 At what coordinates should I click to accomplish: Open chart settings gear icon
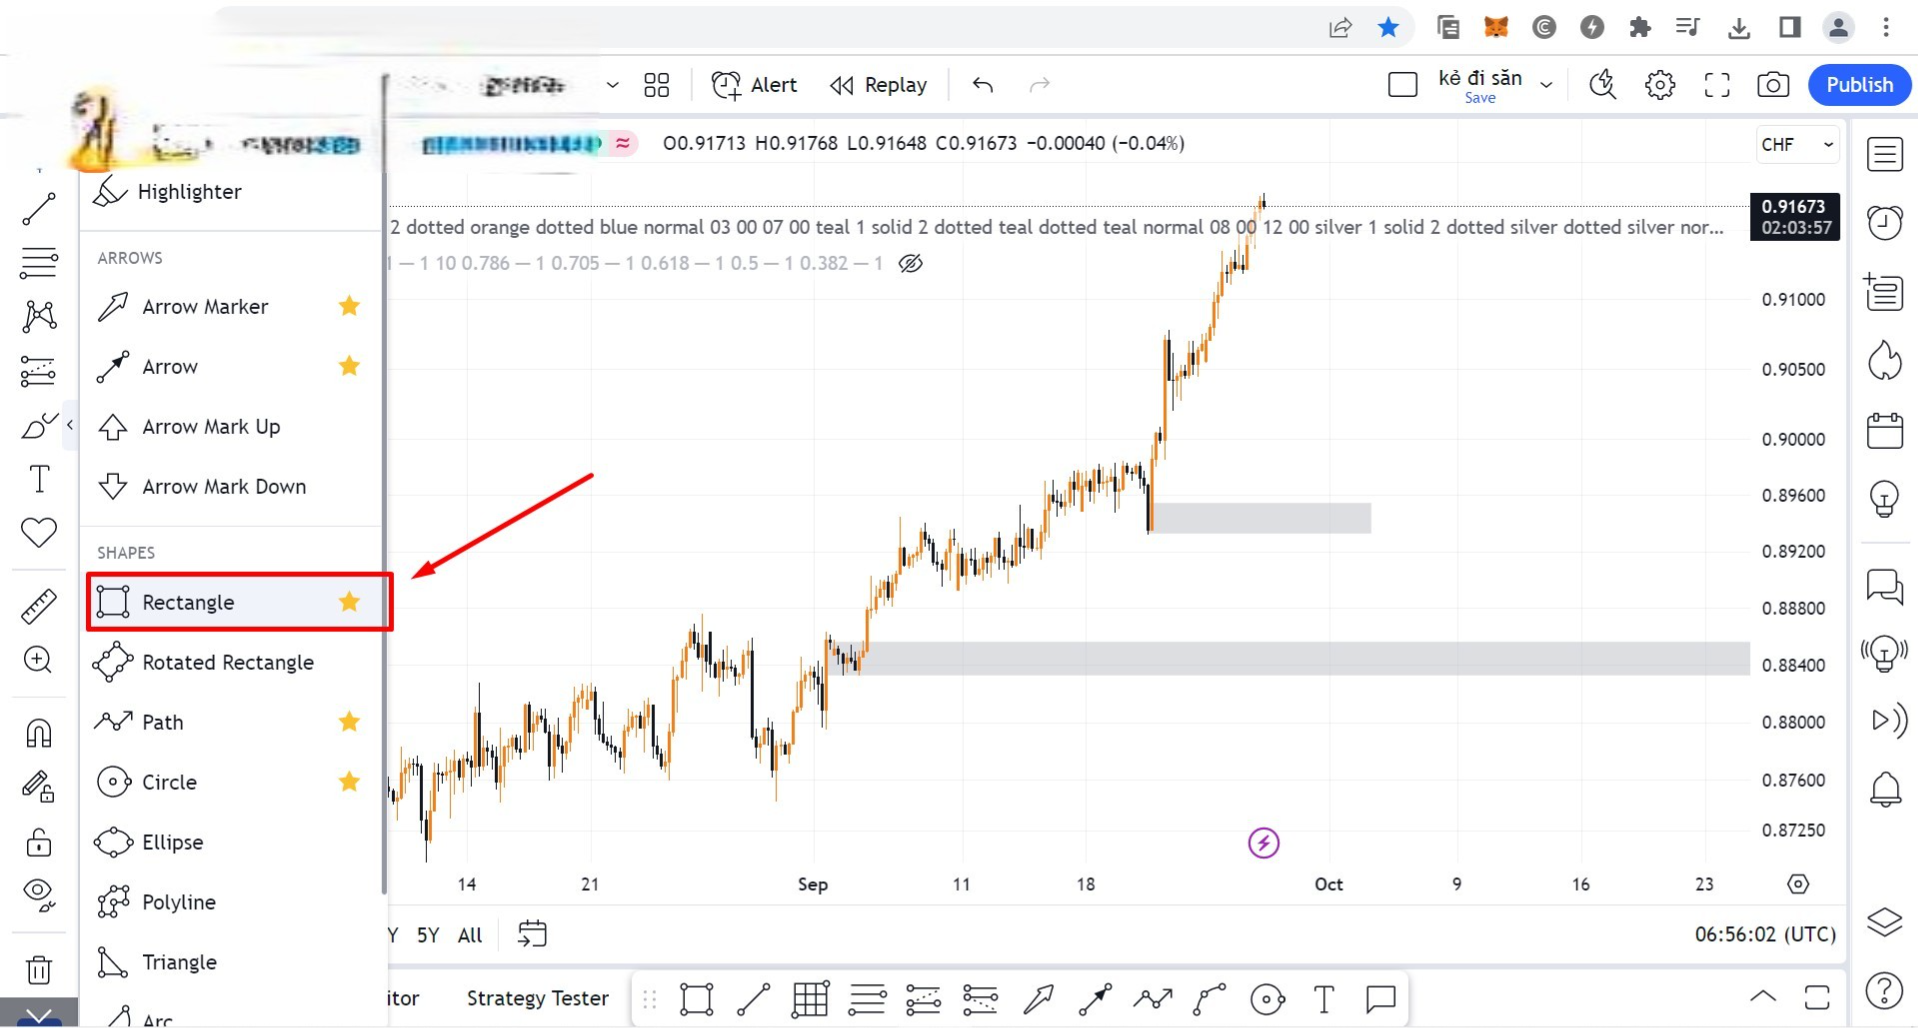point(1660,85)
